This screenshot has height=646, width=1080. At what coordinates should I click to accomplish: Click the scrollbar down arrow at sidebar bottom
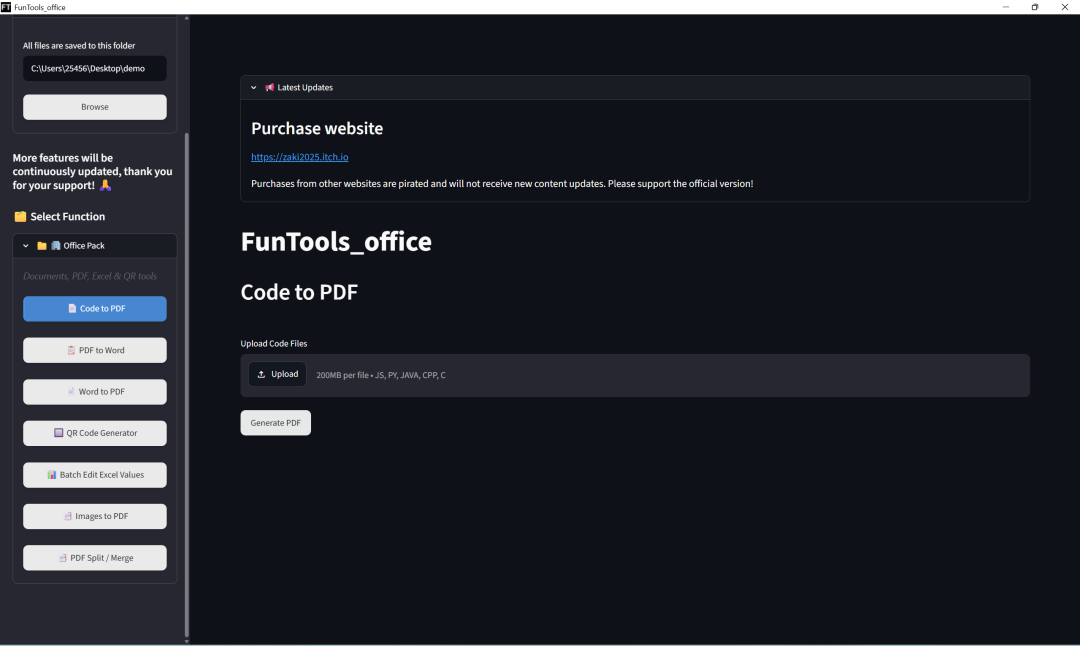[187, 641]
